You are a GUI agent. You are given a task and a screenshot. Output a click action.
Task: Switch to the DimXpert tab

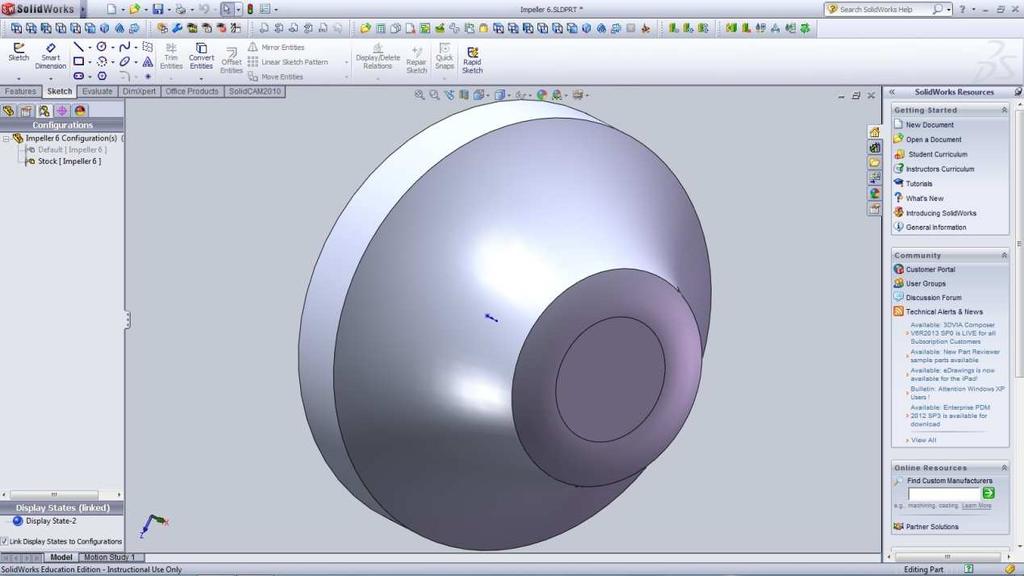pyautogui.click(x=139, y=91)
